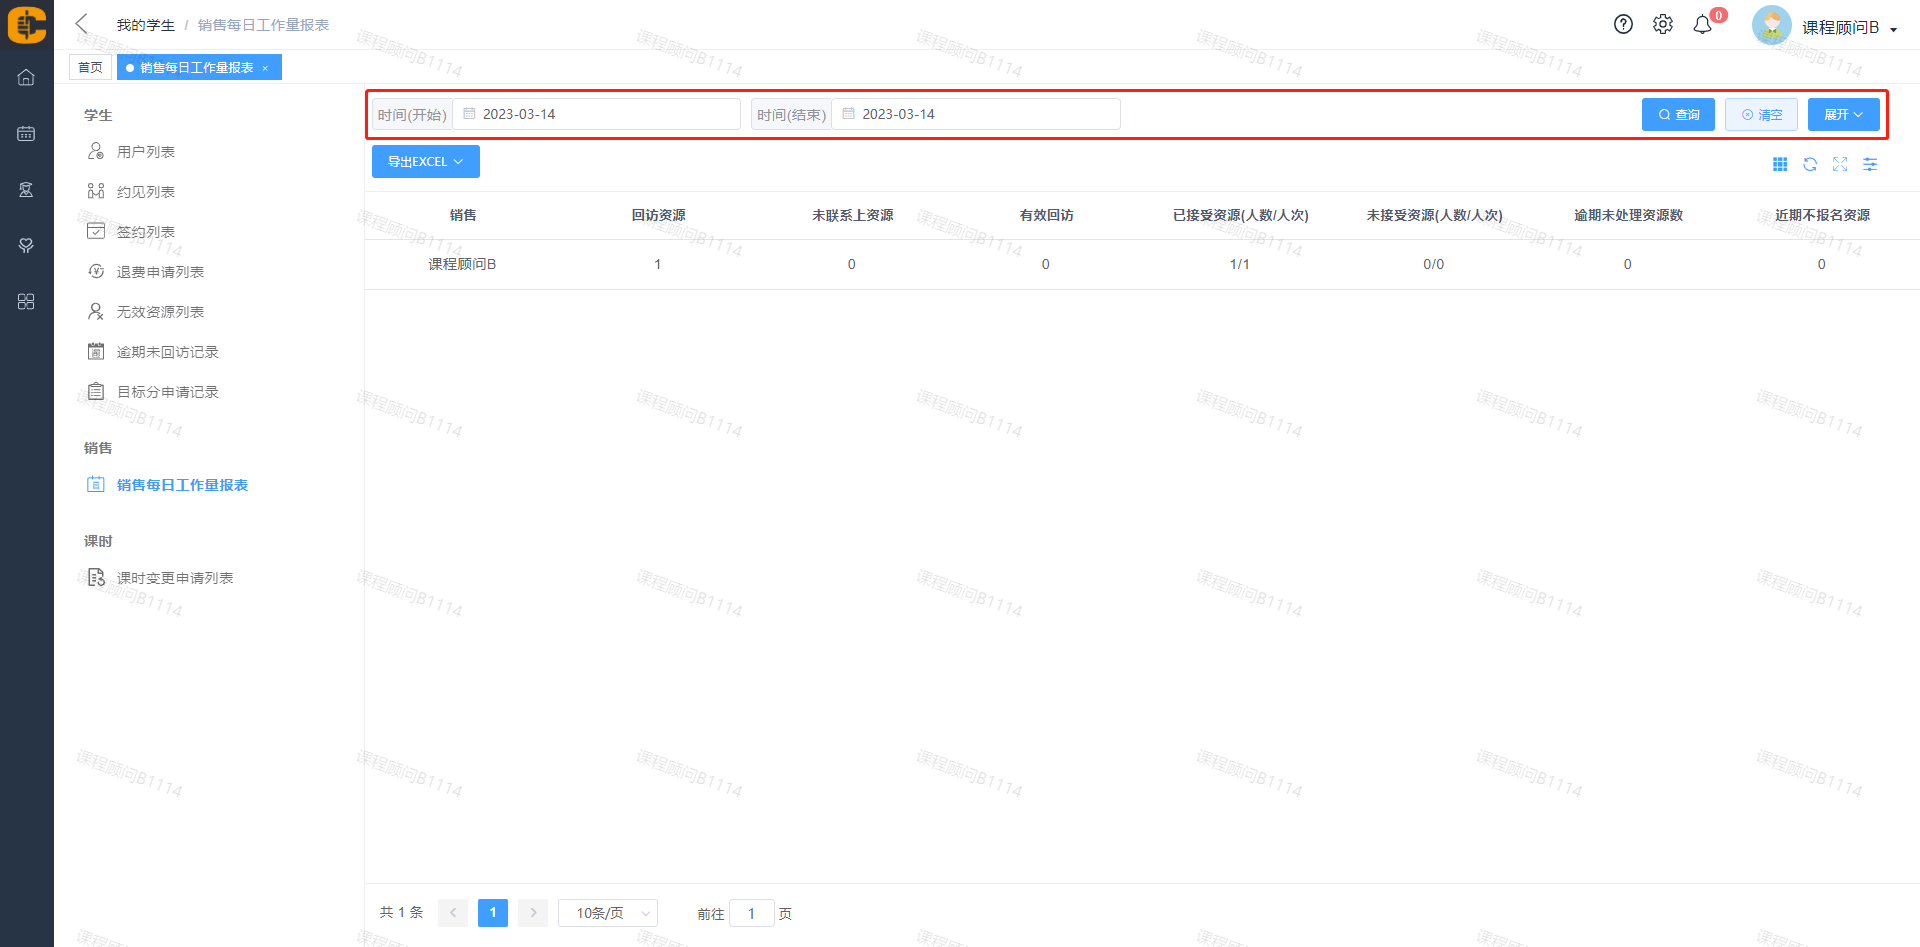Click the home icon in left sidebar
Screen dimensions: 1920x947
tap(26, 77)
